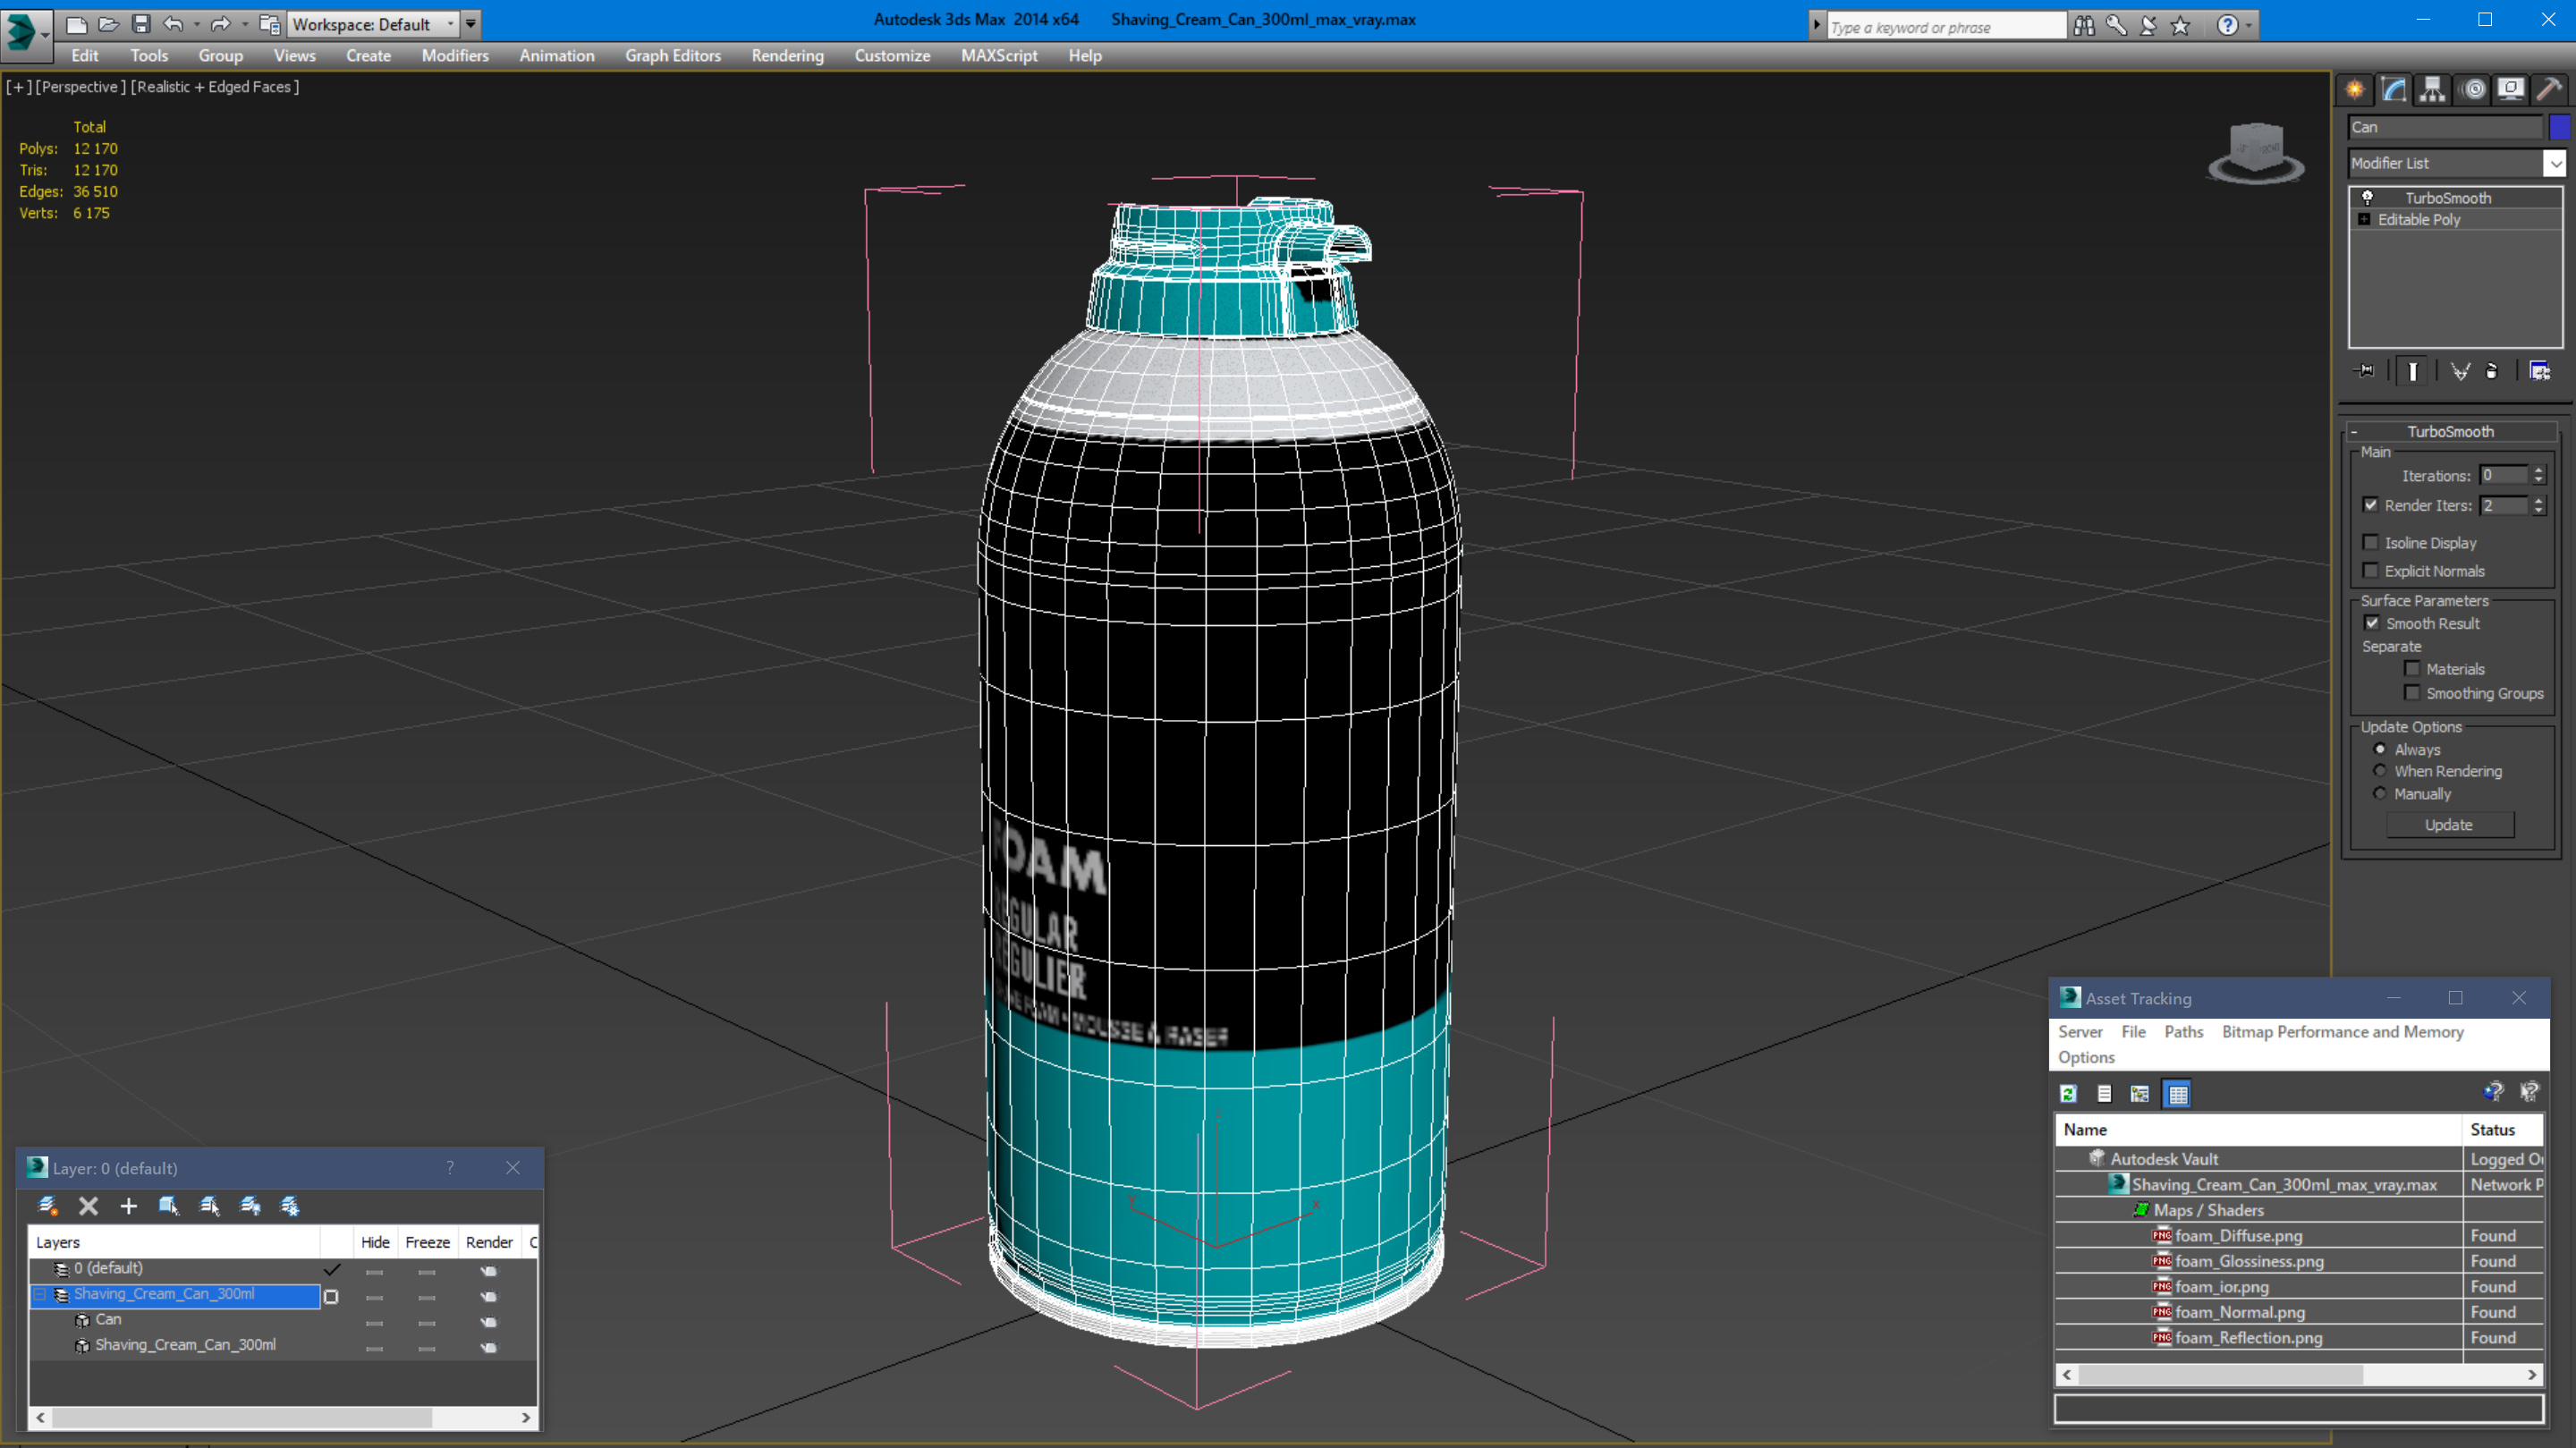
Task: Refresh Asset Tracking list
Action: (x=2069, y=1094)
